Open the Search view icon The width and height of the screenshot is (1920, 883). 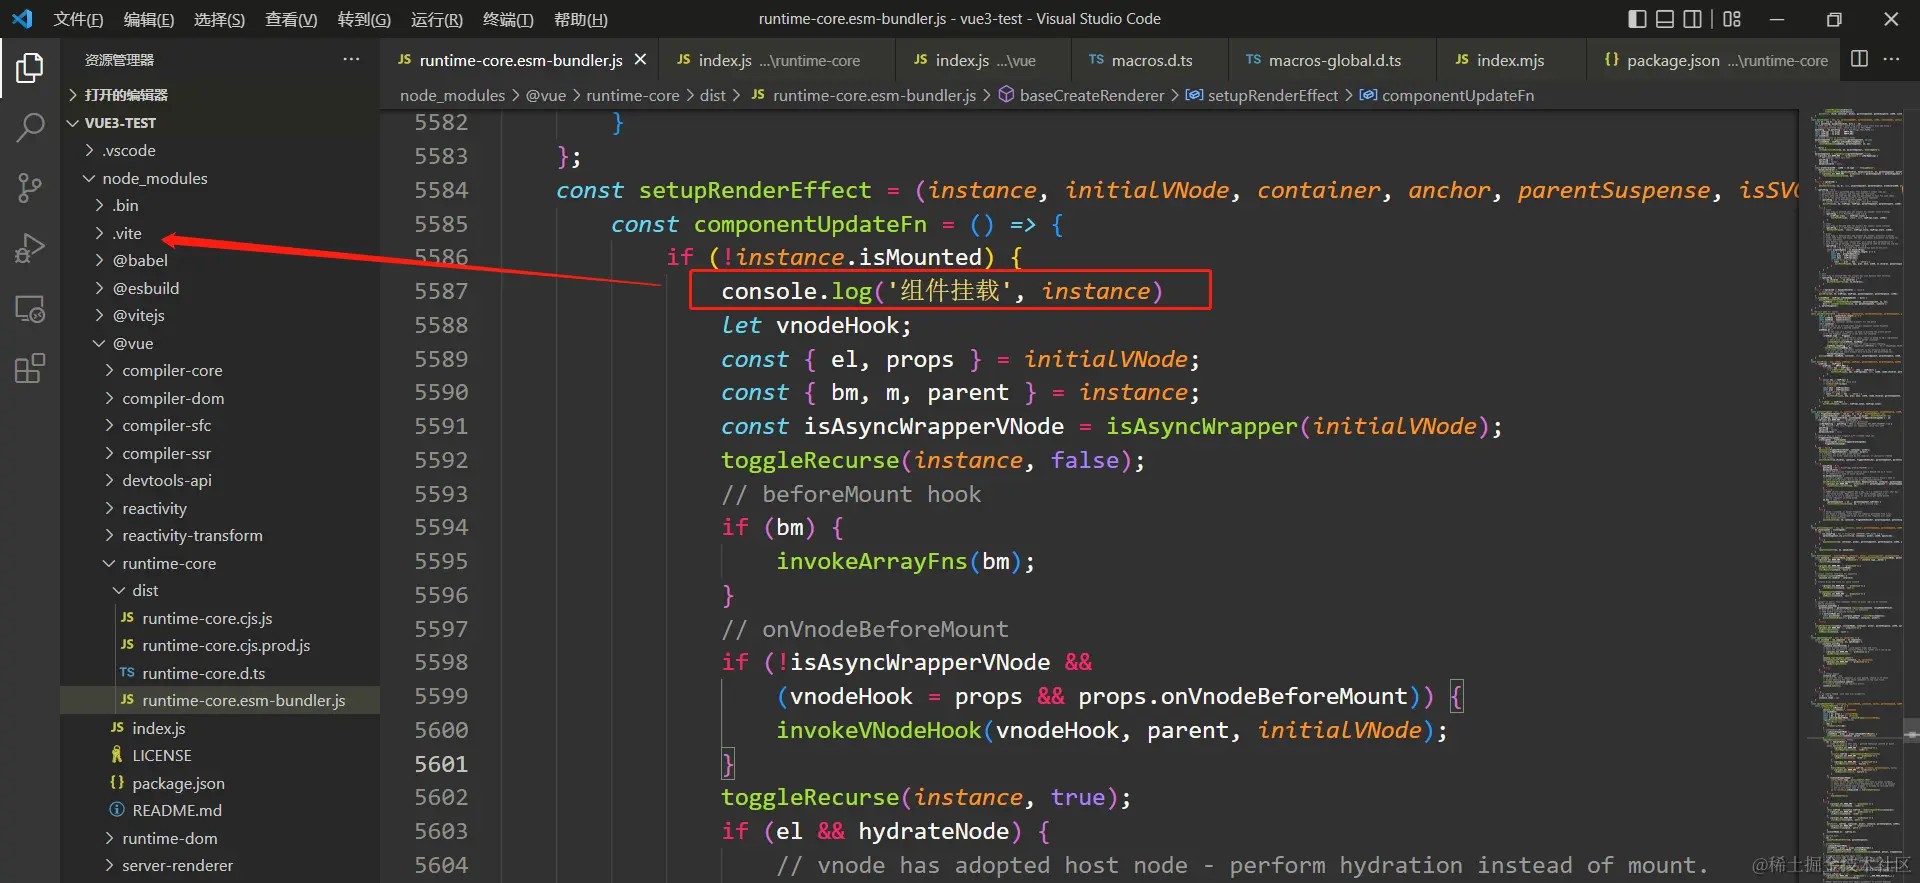[30, 127]
